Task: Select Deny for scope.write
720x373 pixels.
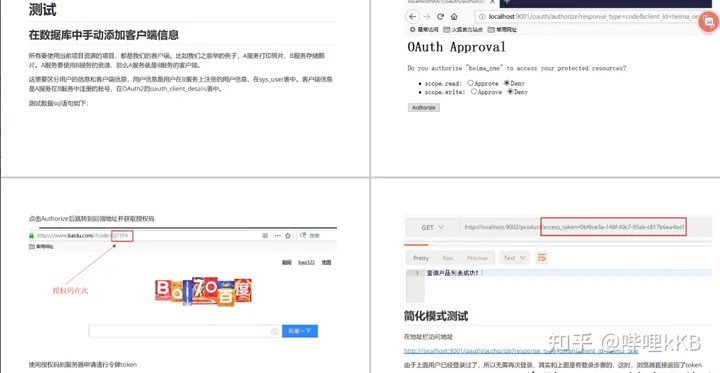Action: [510, 92]
